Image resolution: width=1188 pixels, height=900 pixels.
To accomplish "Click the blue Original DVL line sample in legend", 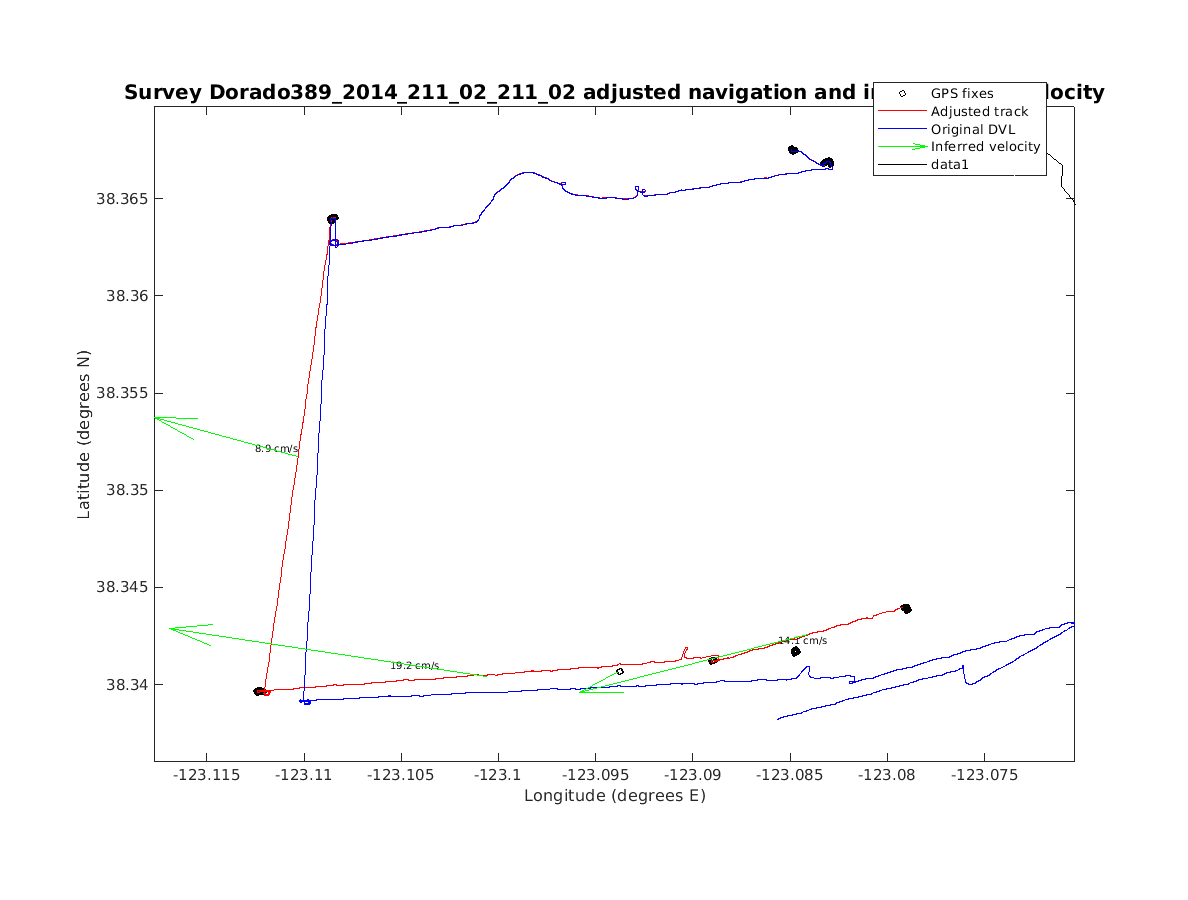I will point(902,129).
